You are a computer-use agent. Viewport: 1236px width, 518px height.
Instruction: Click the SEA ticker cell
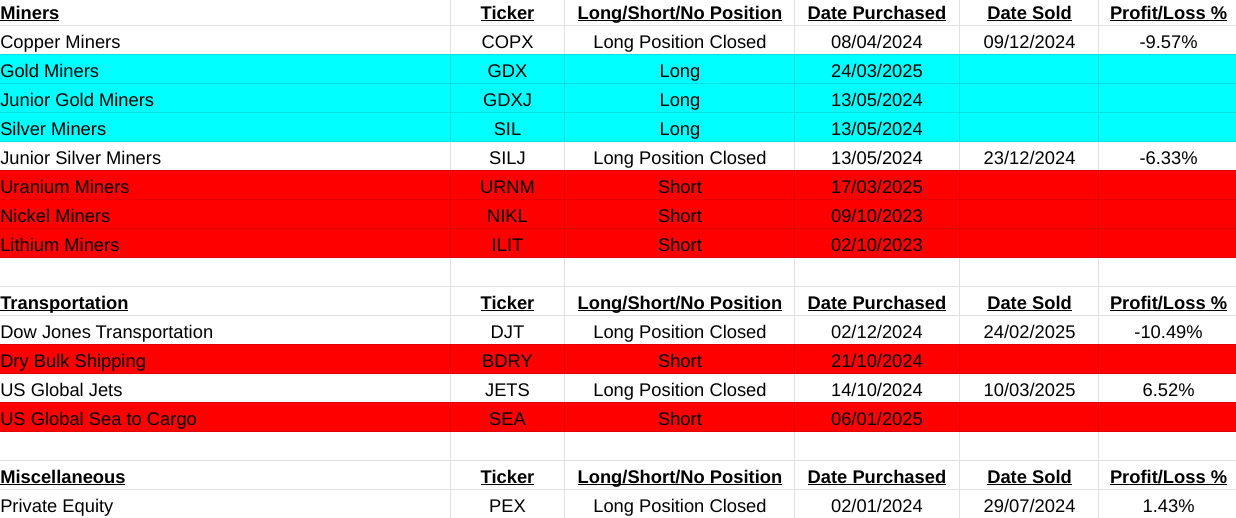coord(507,419)
